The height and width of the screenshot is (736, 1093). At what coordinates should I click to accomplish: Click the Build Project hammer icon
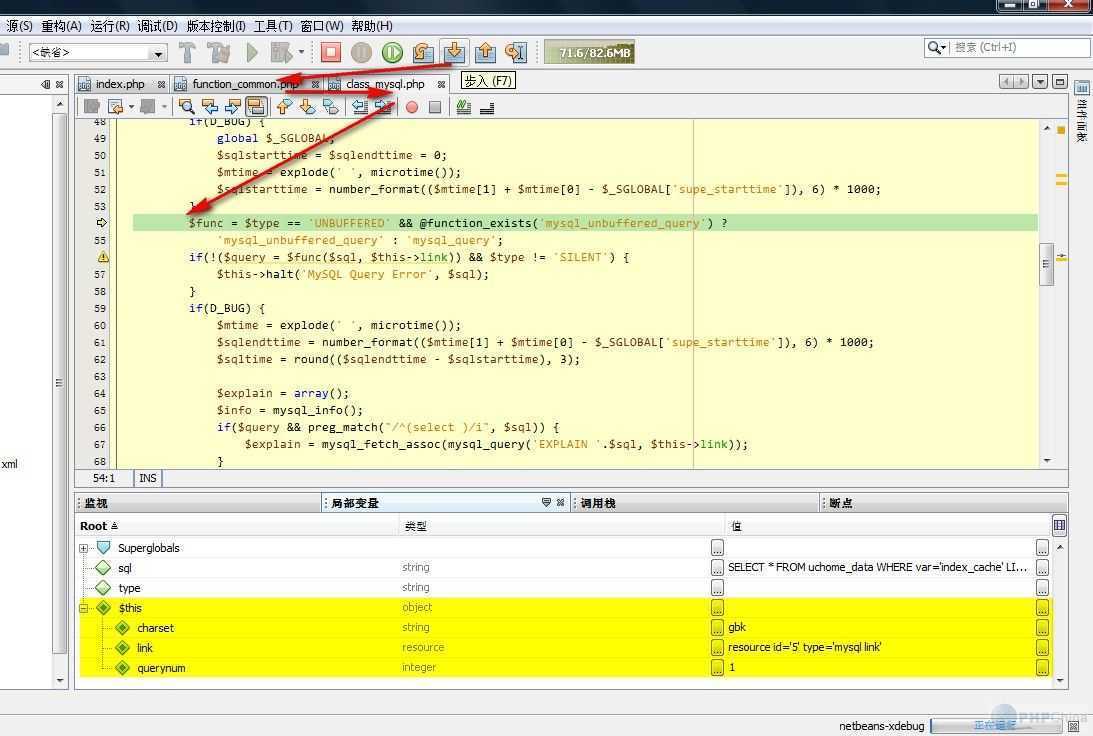pos(187,52)
